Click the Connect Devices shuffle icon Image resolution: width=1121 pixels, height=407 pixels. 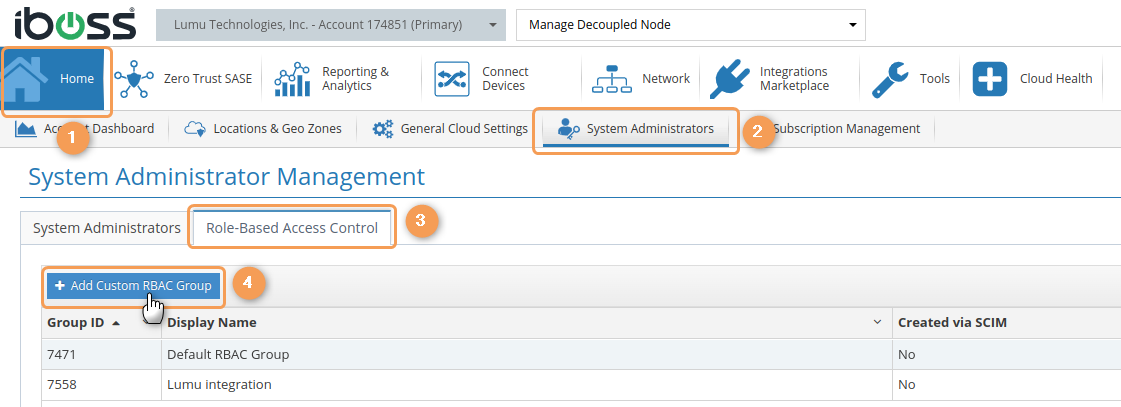[x=452, y=79]
